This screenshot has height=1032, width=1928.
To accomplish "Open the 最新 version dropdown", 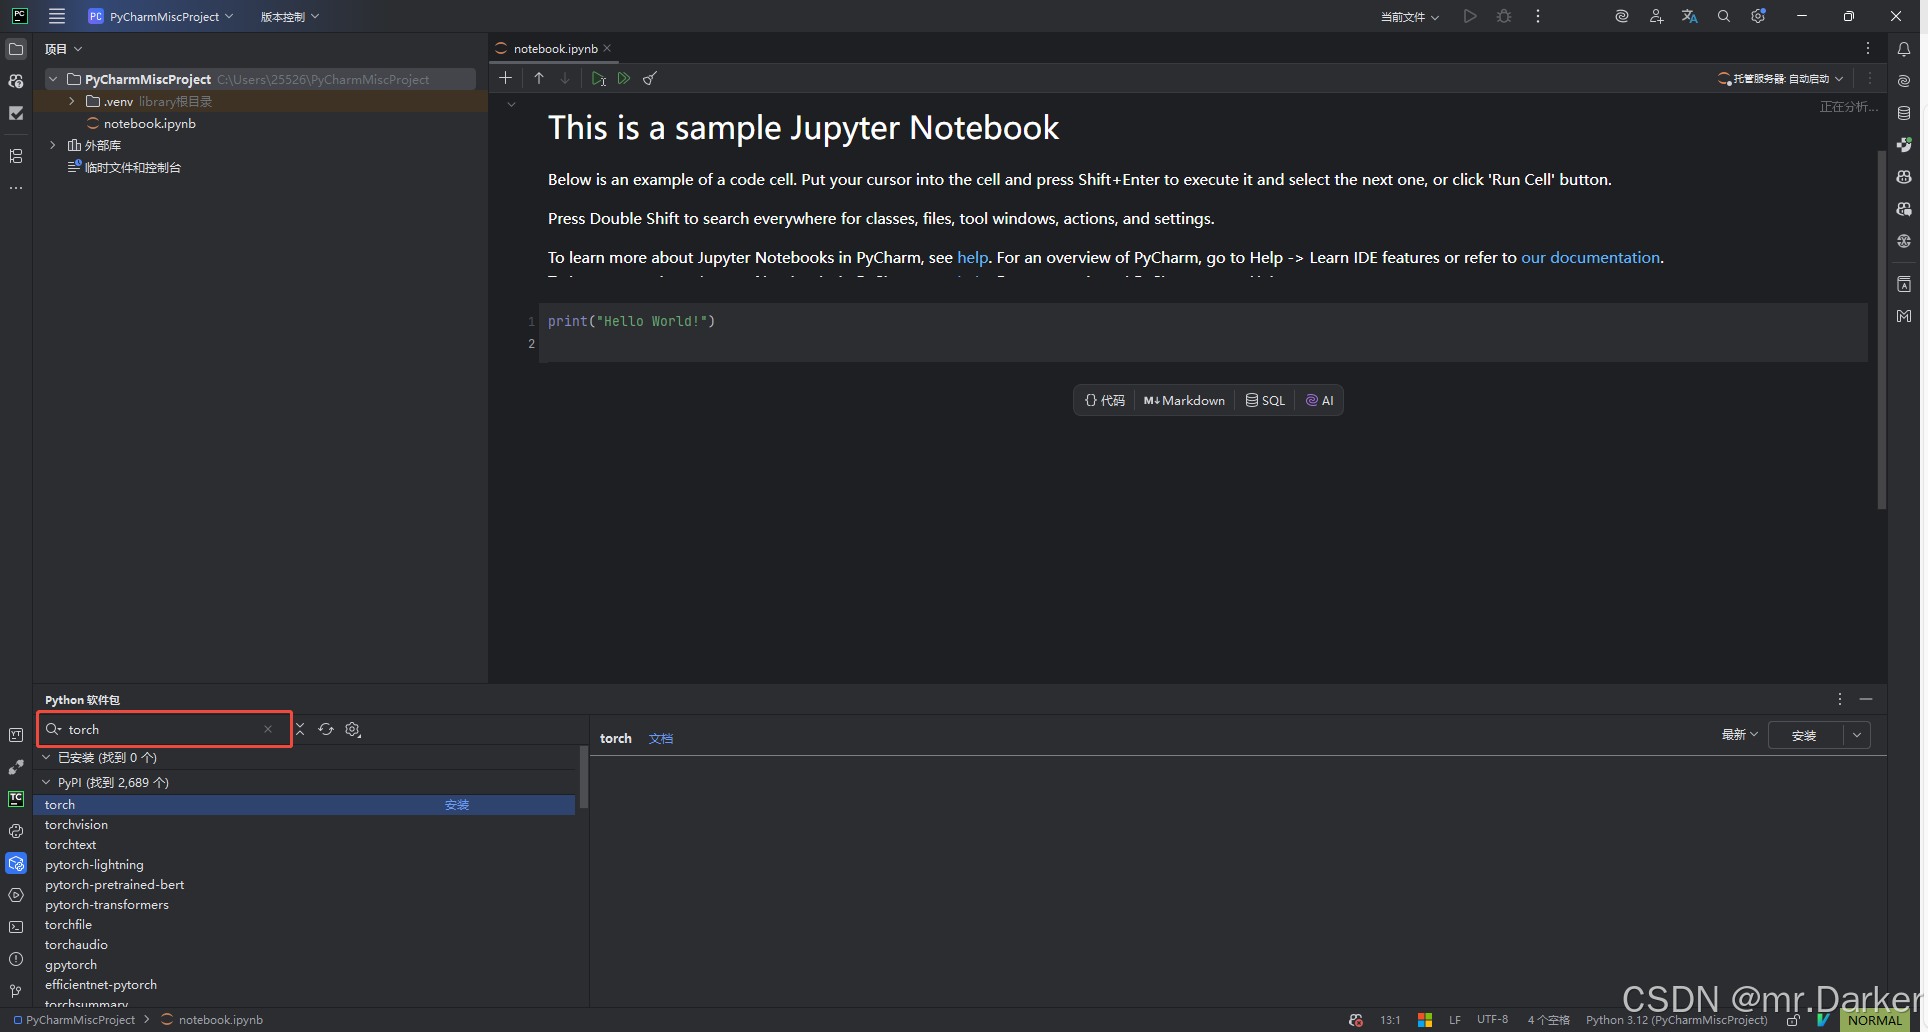I will click(1739, 734).
